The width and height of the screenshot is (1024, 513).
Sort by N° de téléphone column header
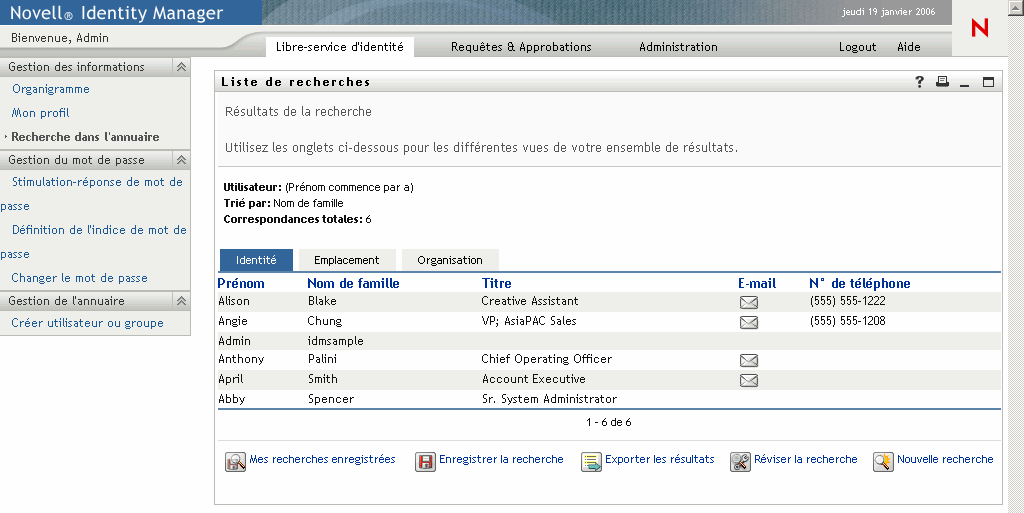[859, 283]
